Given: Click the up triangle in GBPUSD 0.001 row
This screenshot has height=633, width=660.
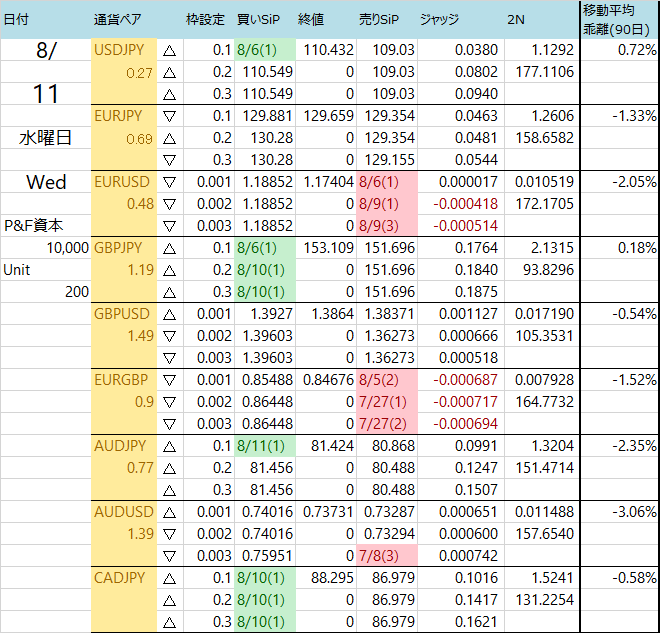Looking at the screenshot, I should coord(169,314).
